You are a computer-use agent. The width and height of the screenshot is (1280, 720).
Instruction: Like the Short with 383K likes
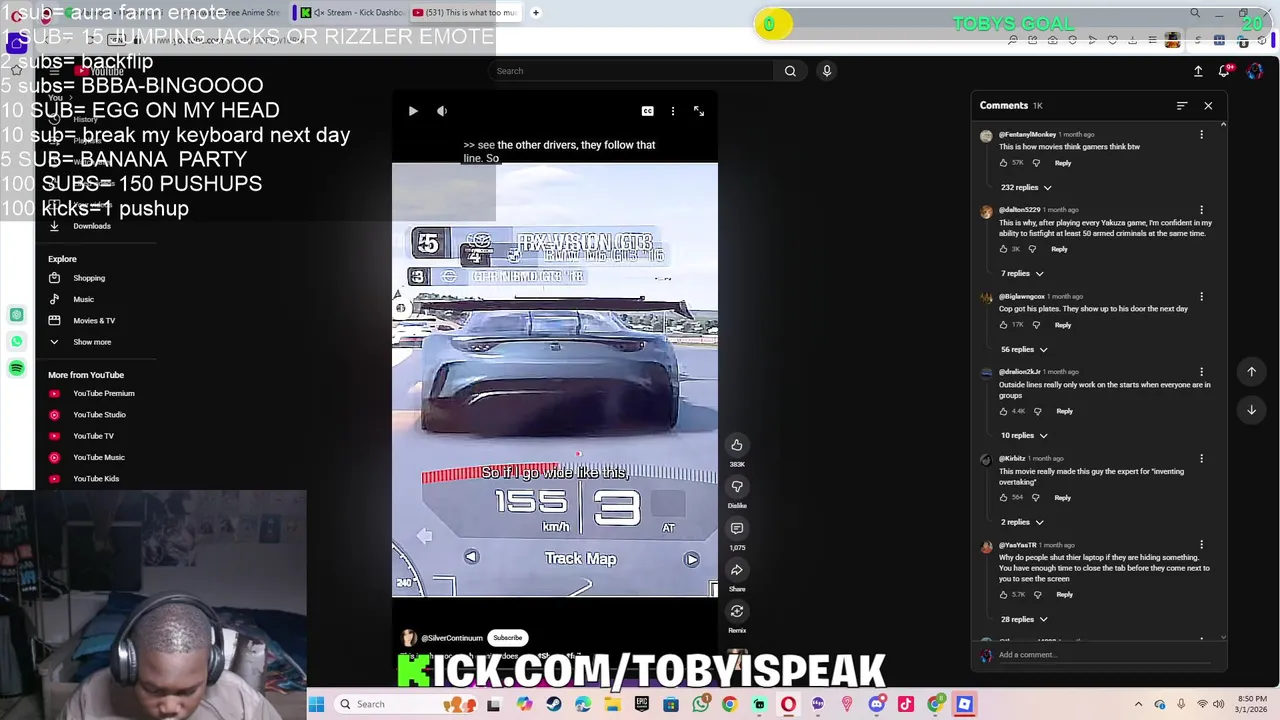tap(737, 445)
